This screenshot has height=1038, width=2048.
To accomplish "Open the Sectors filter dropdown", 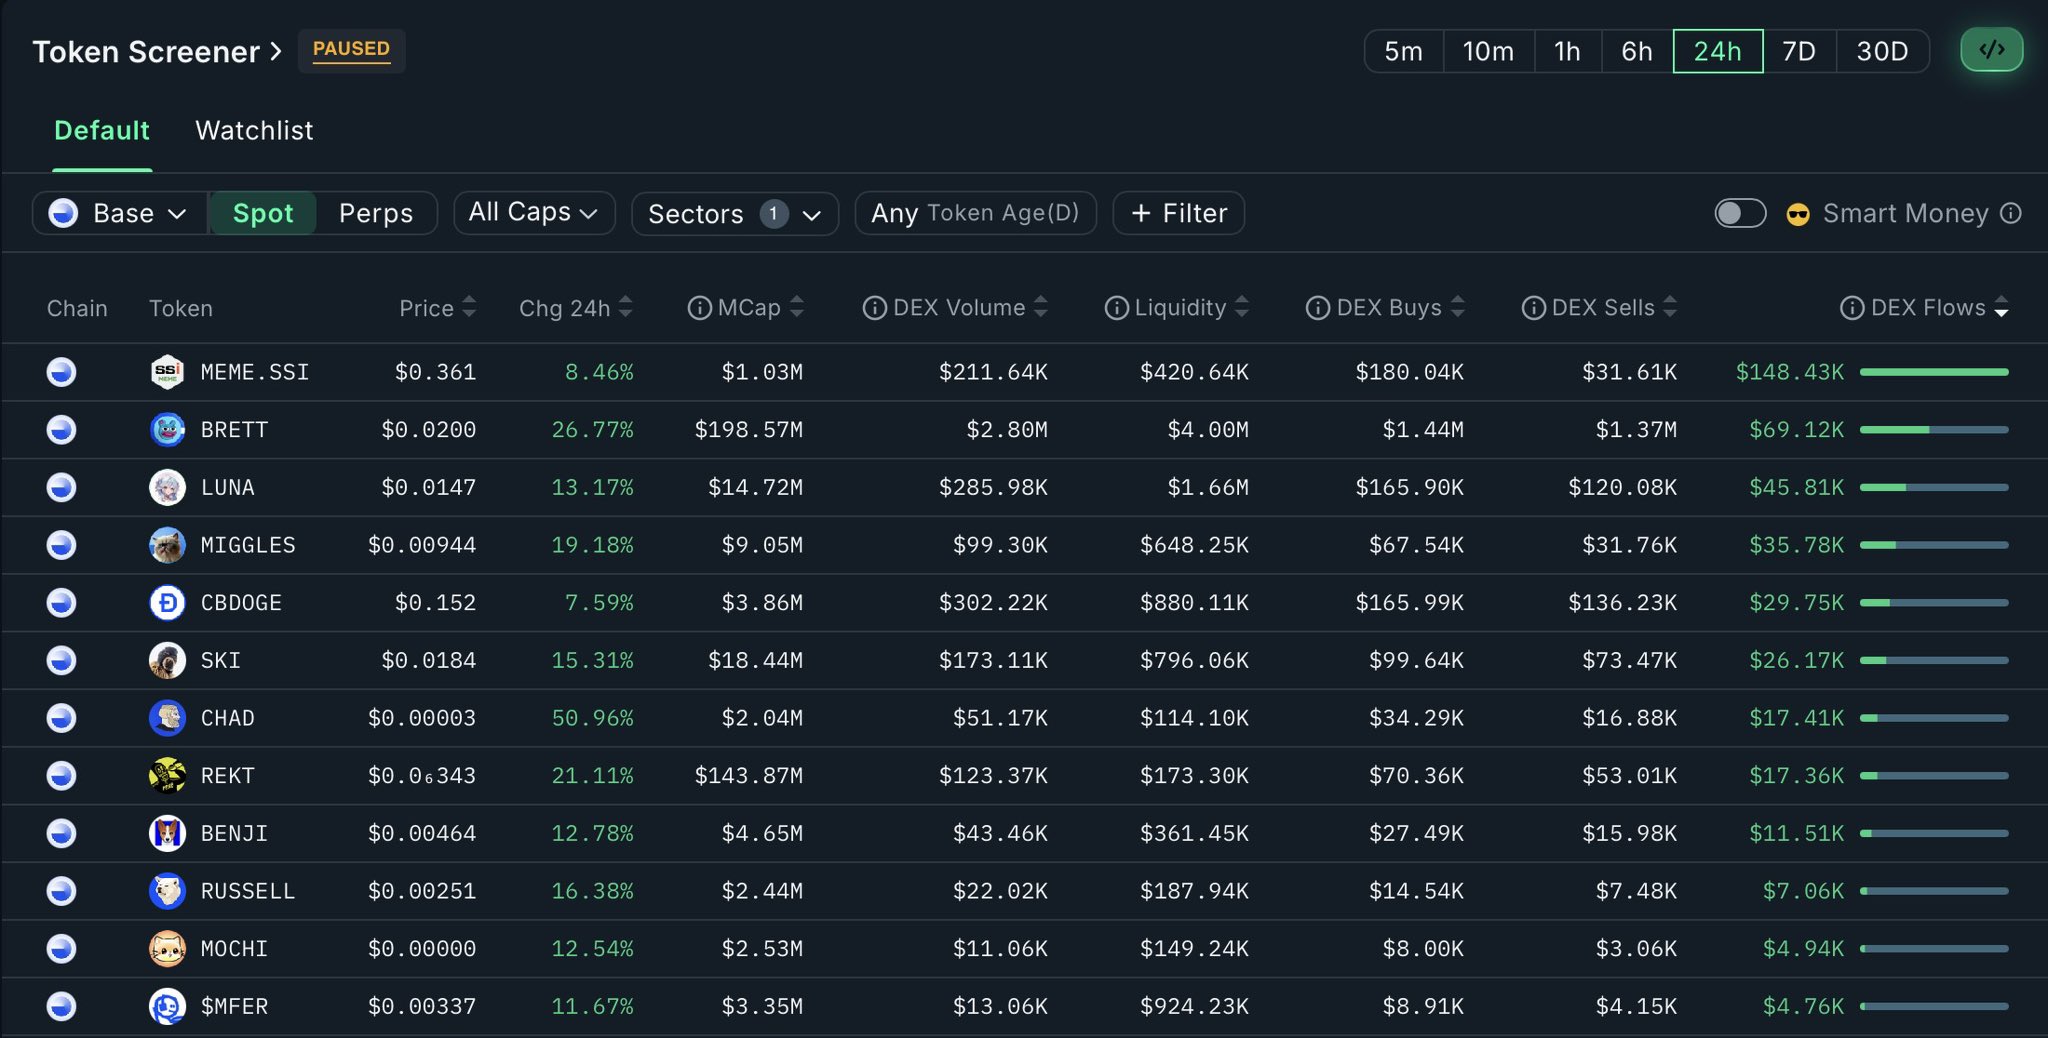I will pyautogui.click(x=734, y=213).
